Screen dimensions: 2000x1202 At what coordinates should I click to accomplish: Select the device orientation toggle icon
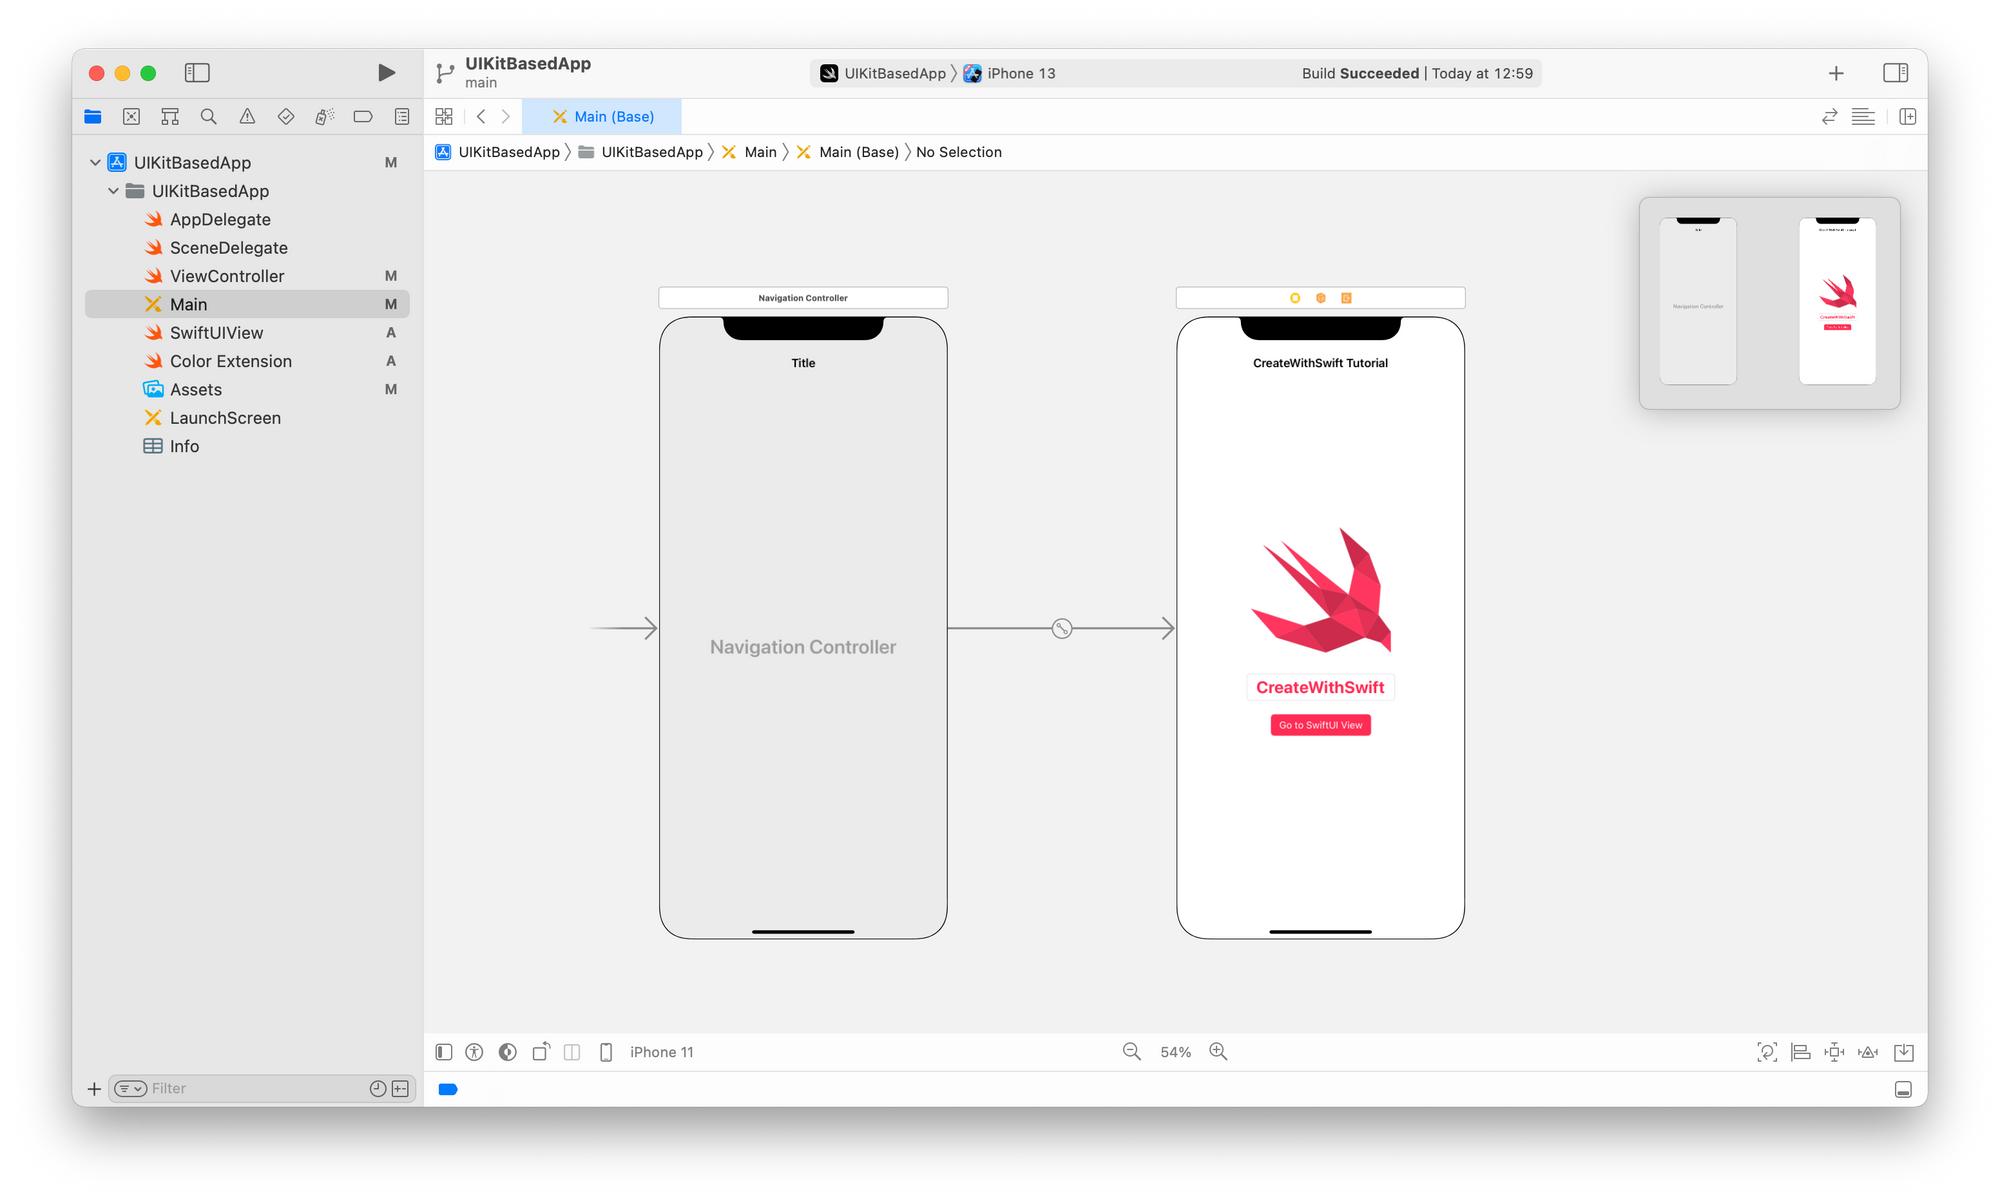[x=541, y=1050]
